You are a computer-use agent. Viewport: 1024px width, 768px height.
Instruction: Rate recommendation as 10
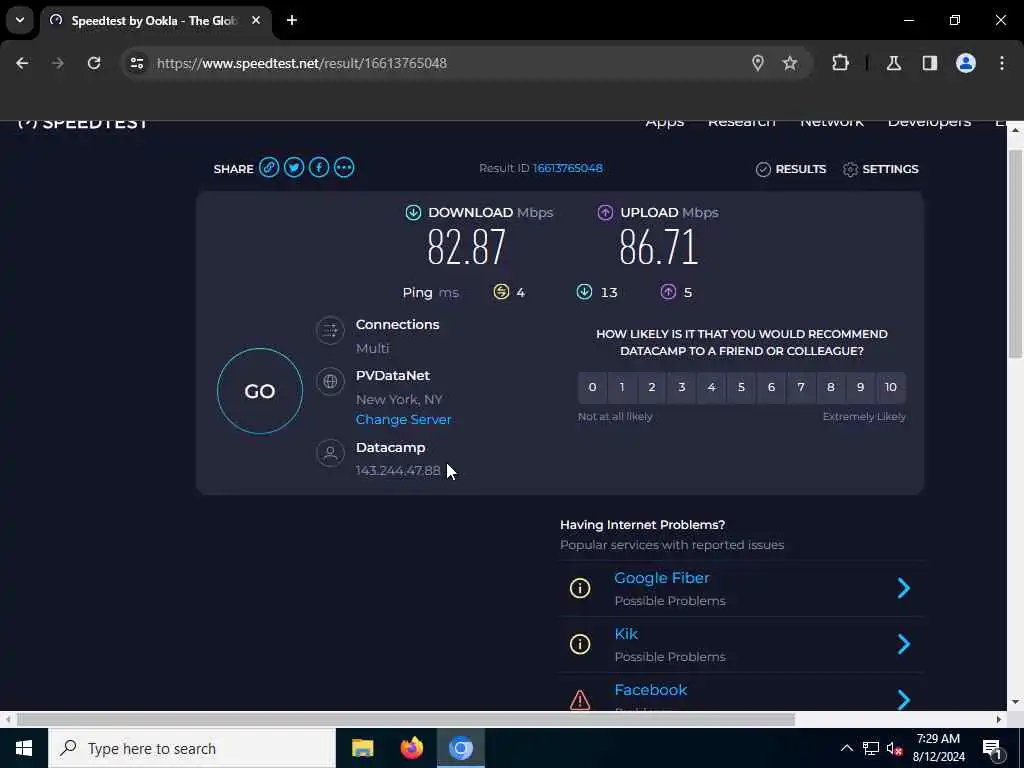[891, 387]
